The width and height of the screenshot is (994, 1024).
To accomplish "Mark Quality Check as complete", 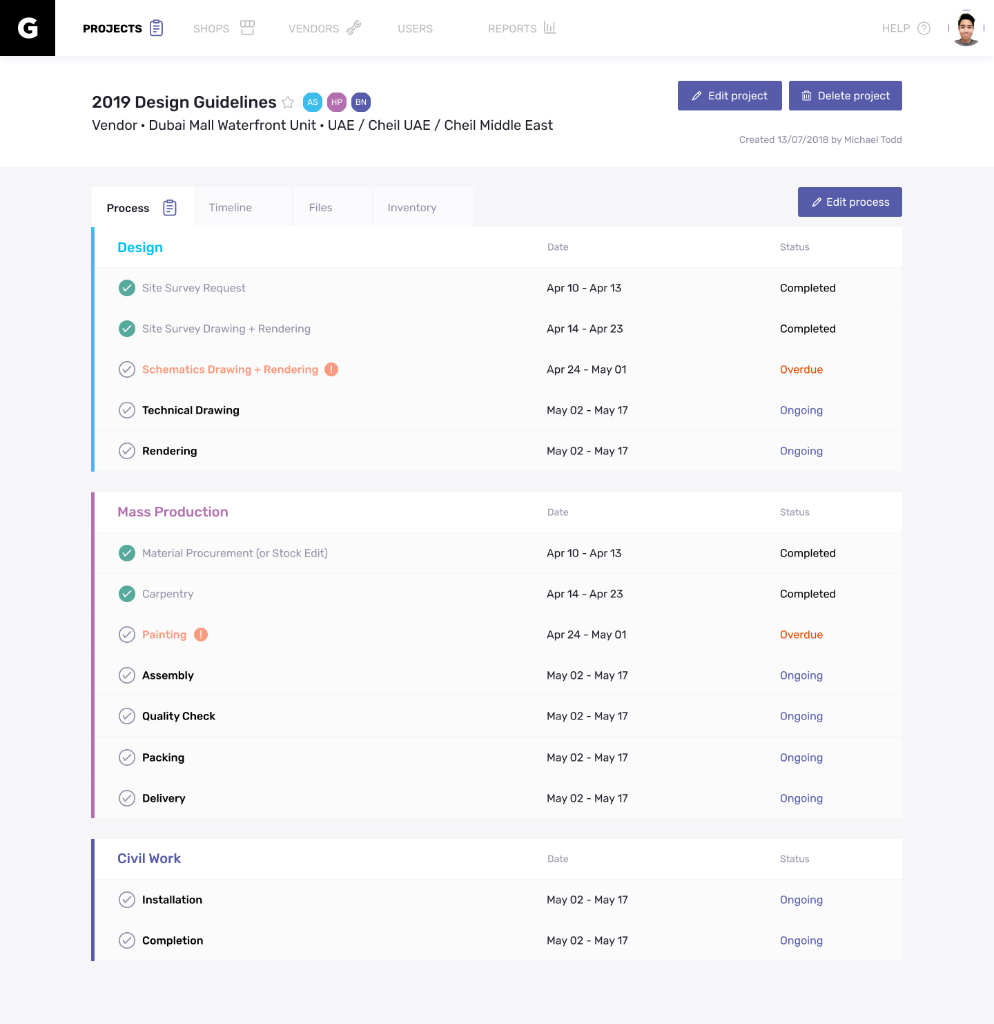I will [127, 716].
